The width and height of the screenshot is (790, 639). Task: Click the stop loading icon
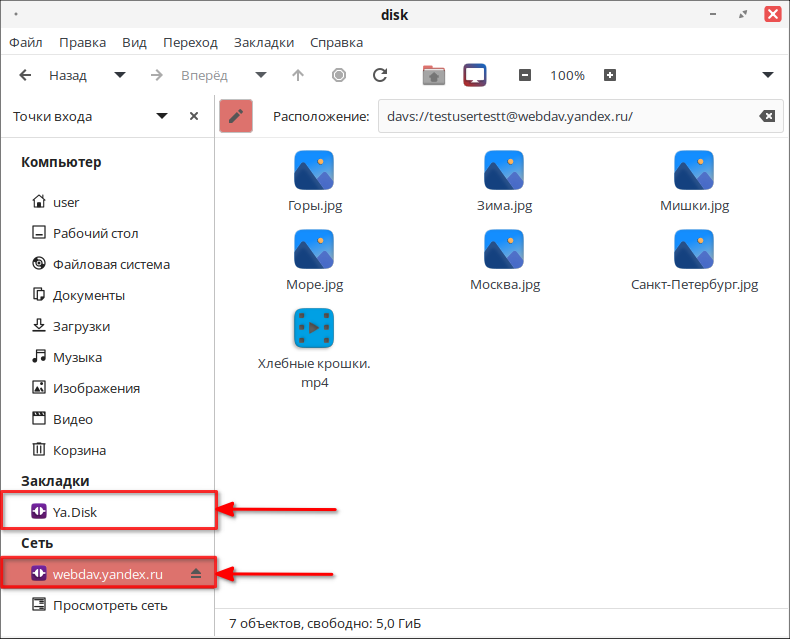339,75
